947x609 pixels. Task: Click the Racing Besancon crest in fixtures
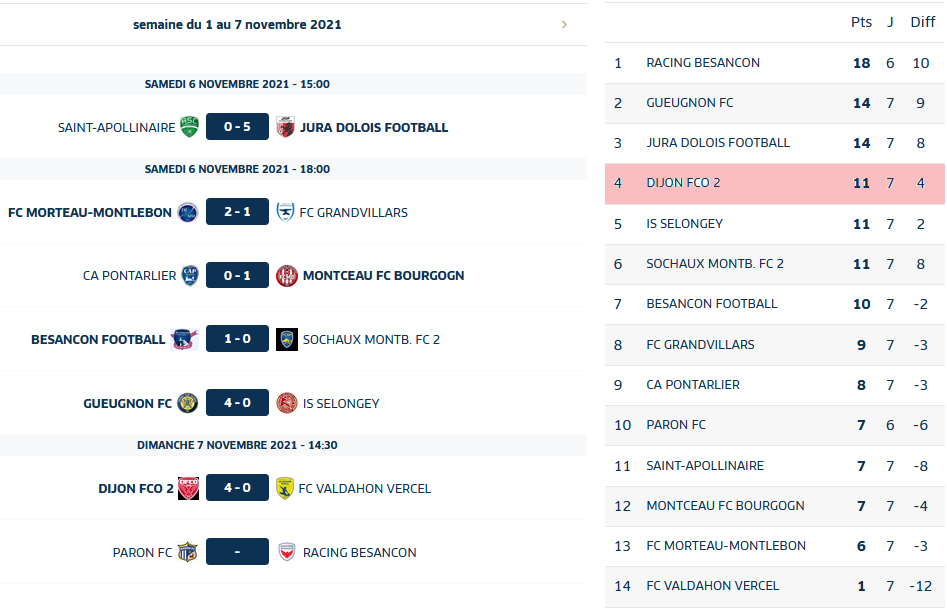tap(287, 552)
